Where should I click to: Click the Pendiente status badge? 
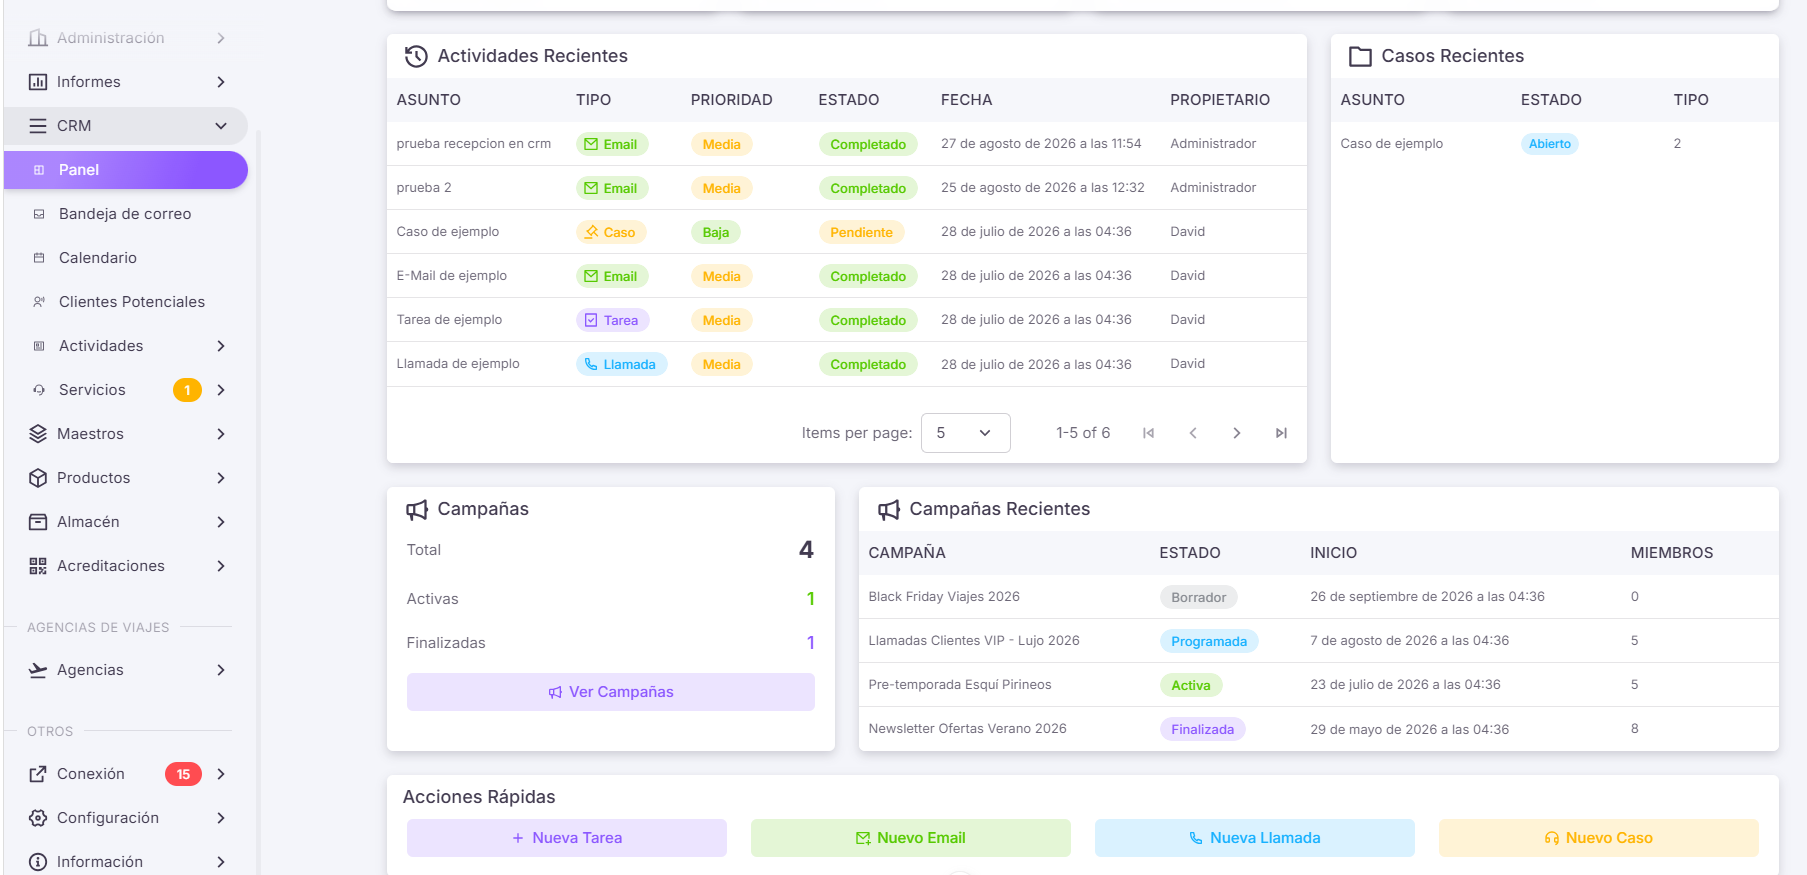pyautogui.click(x=861, y=232)
